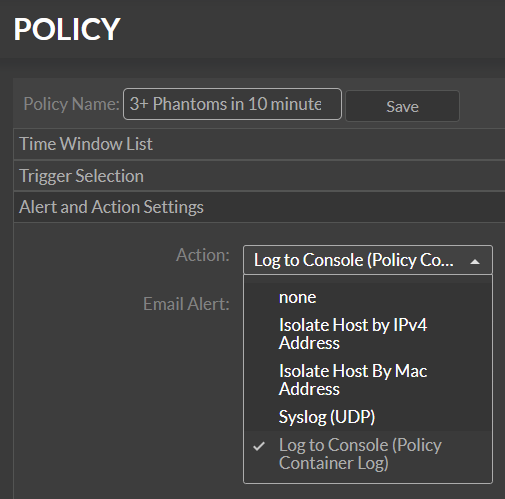
Task: Select the Syslog (UDP) action
Action: click(x=368, y=417)
